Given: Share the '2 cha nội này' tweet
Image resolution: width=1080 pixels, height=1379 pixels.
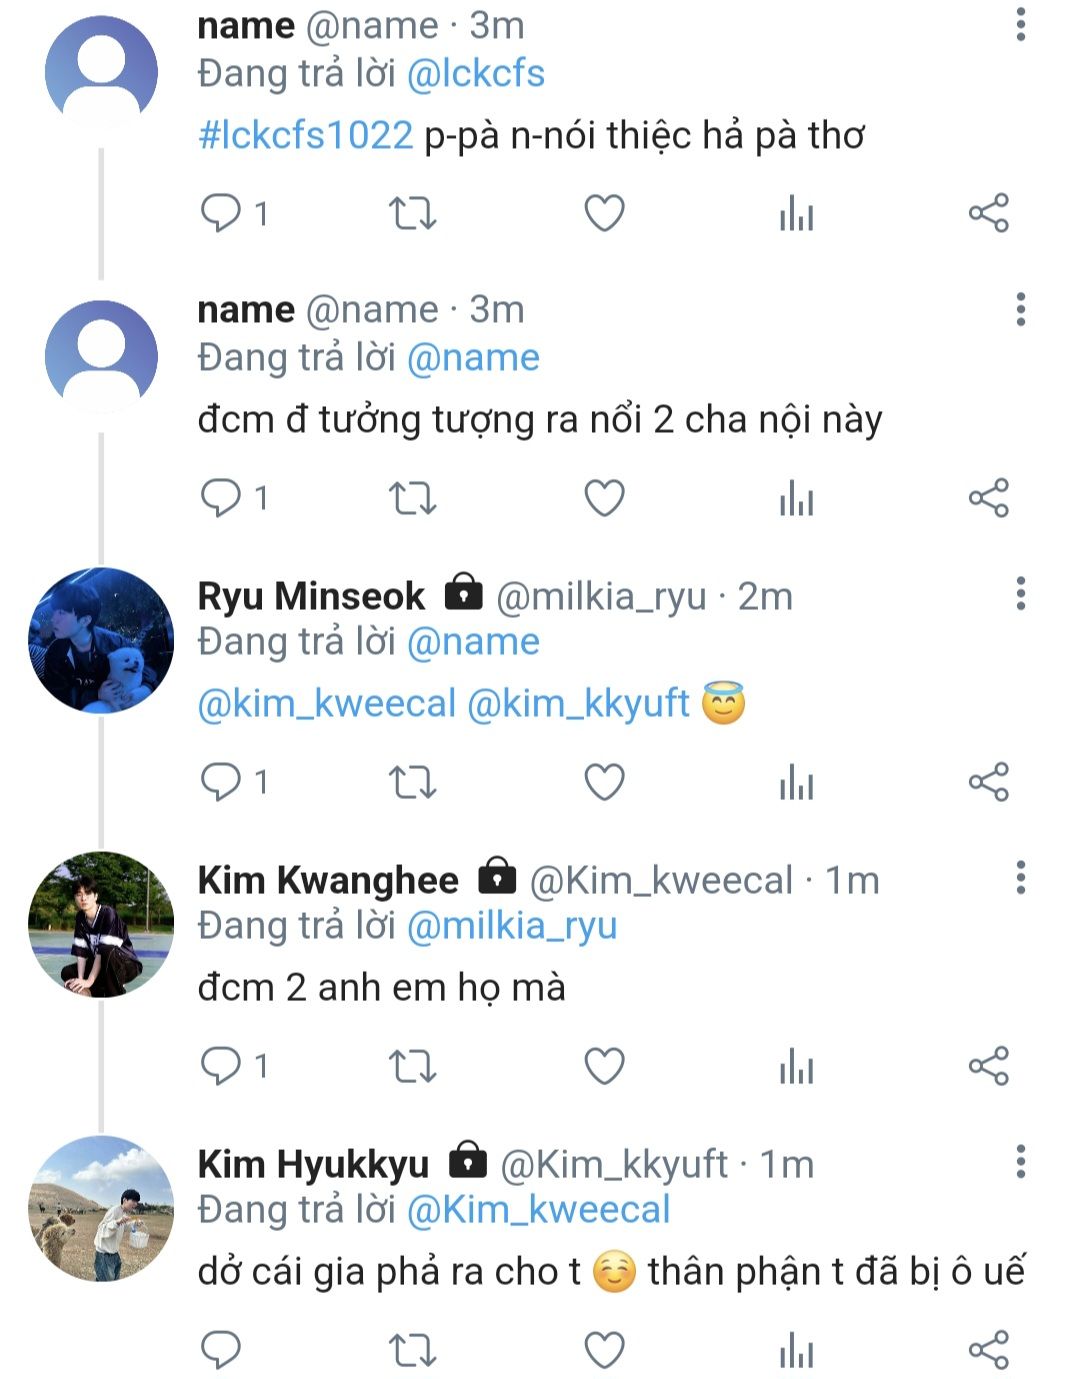Looking at the screenshot, I should pos(988,497).
